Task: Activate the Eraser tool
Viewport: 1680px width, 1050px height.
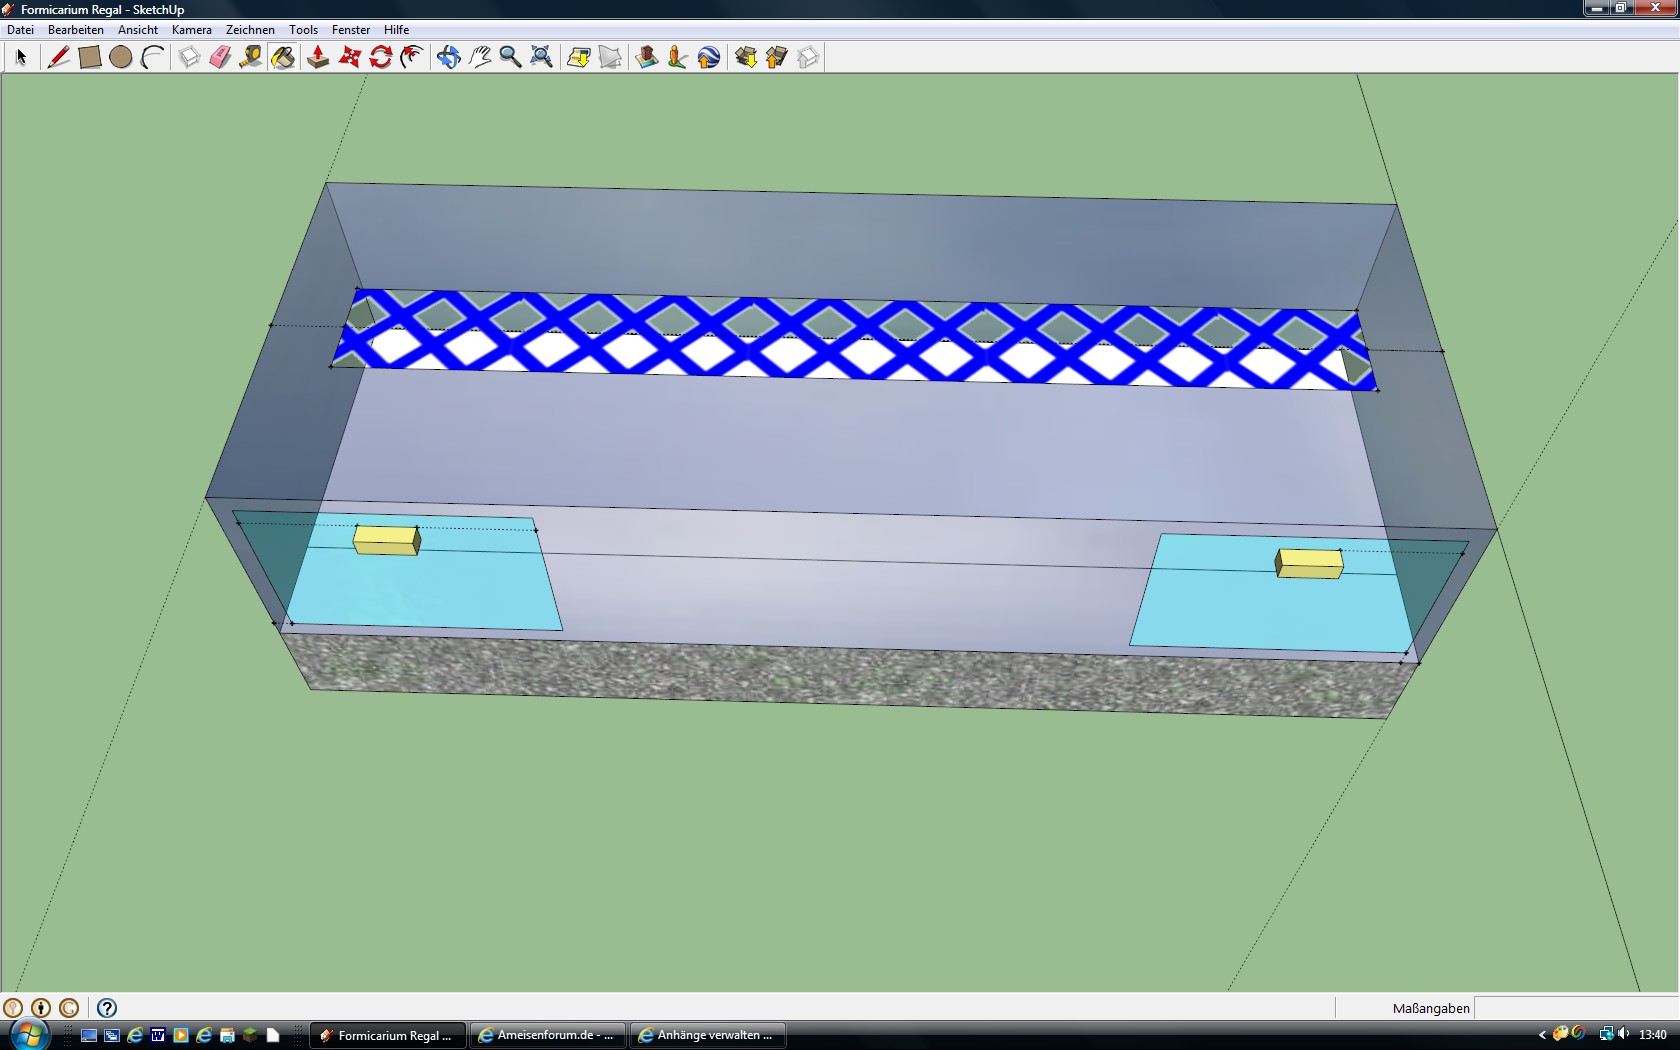Action: coord(220,57)
